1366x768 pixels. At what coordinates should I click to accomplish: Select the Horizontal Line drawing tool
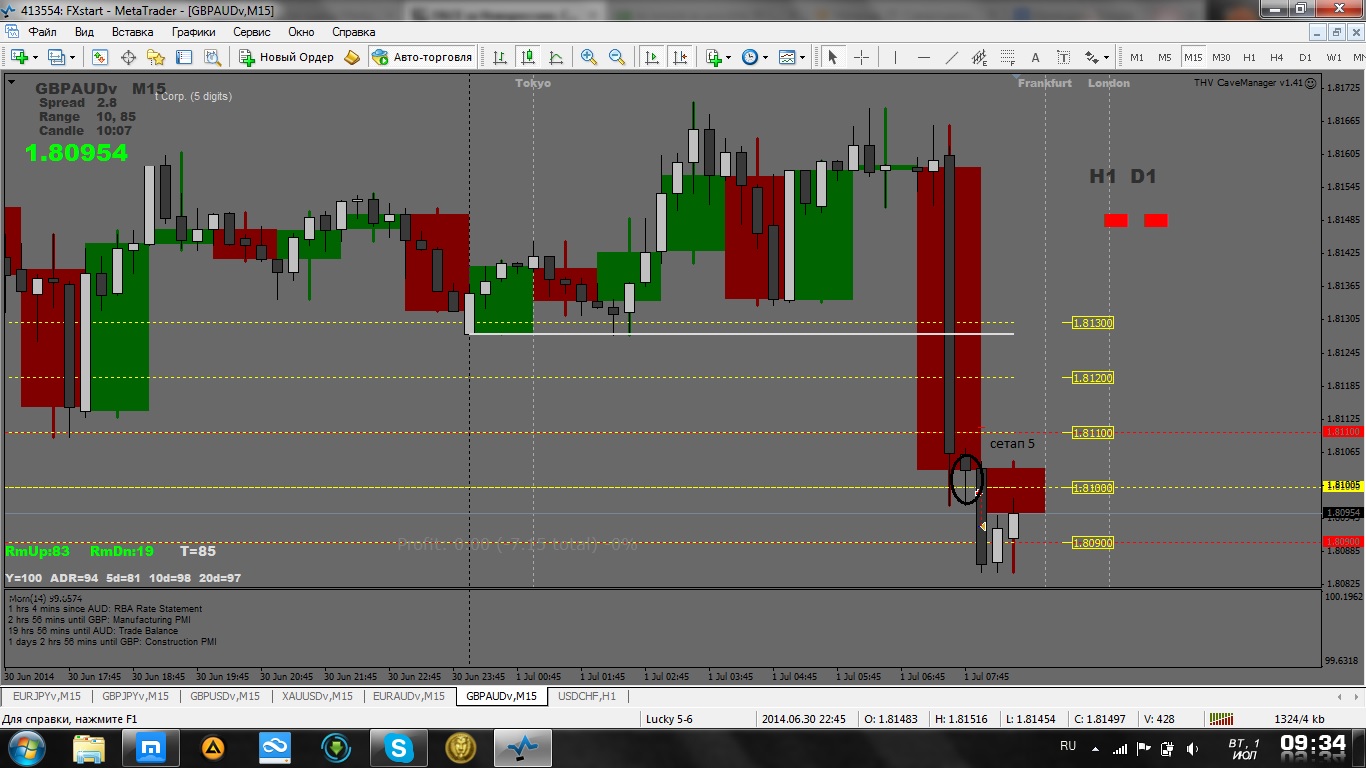923,57
